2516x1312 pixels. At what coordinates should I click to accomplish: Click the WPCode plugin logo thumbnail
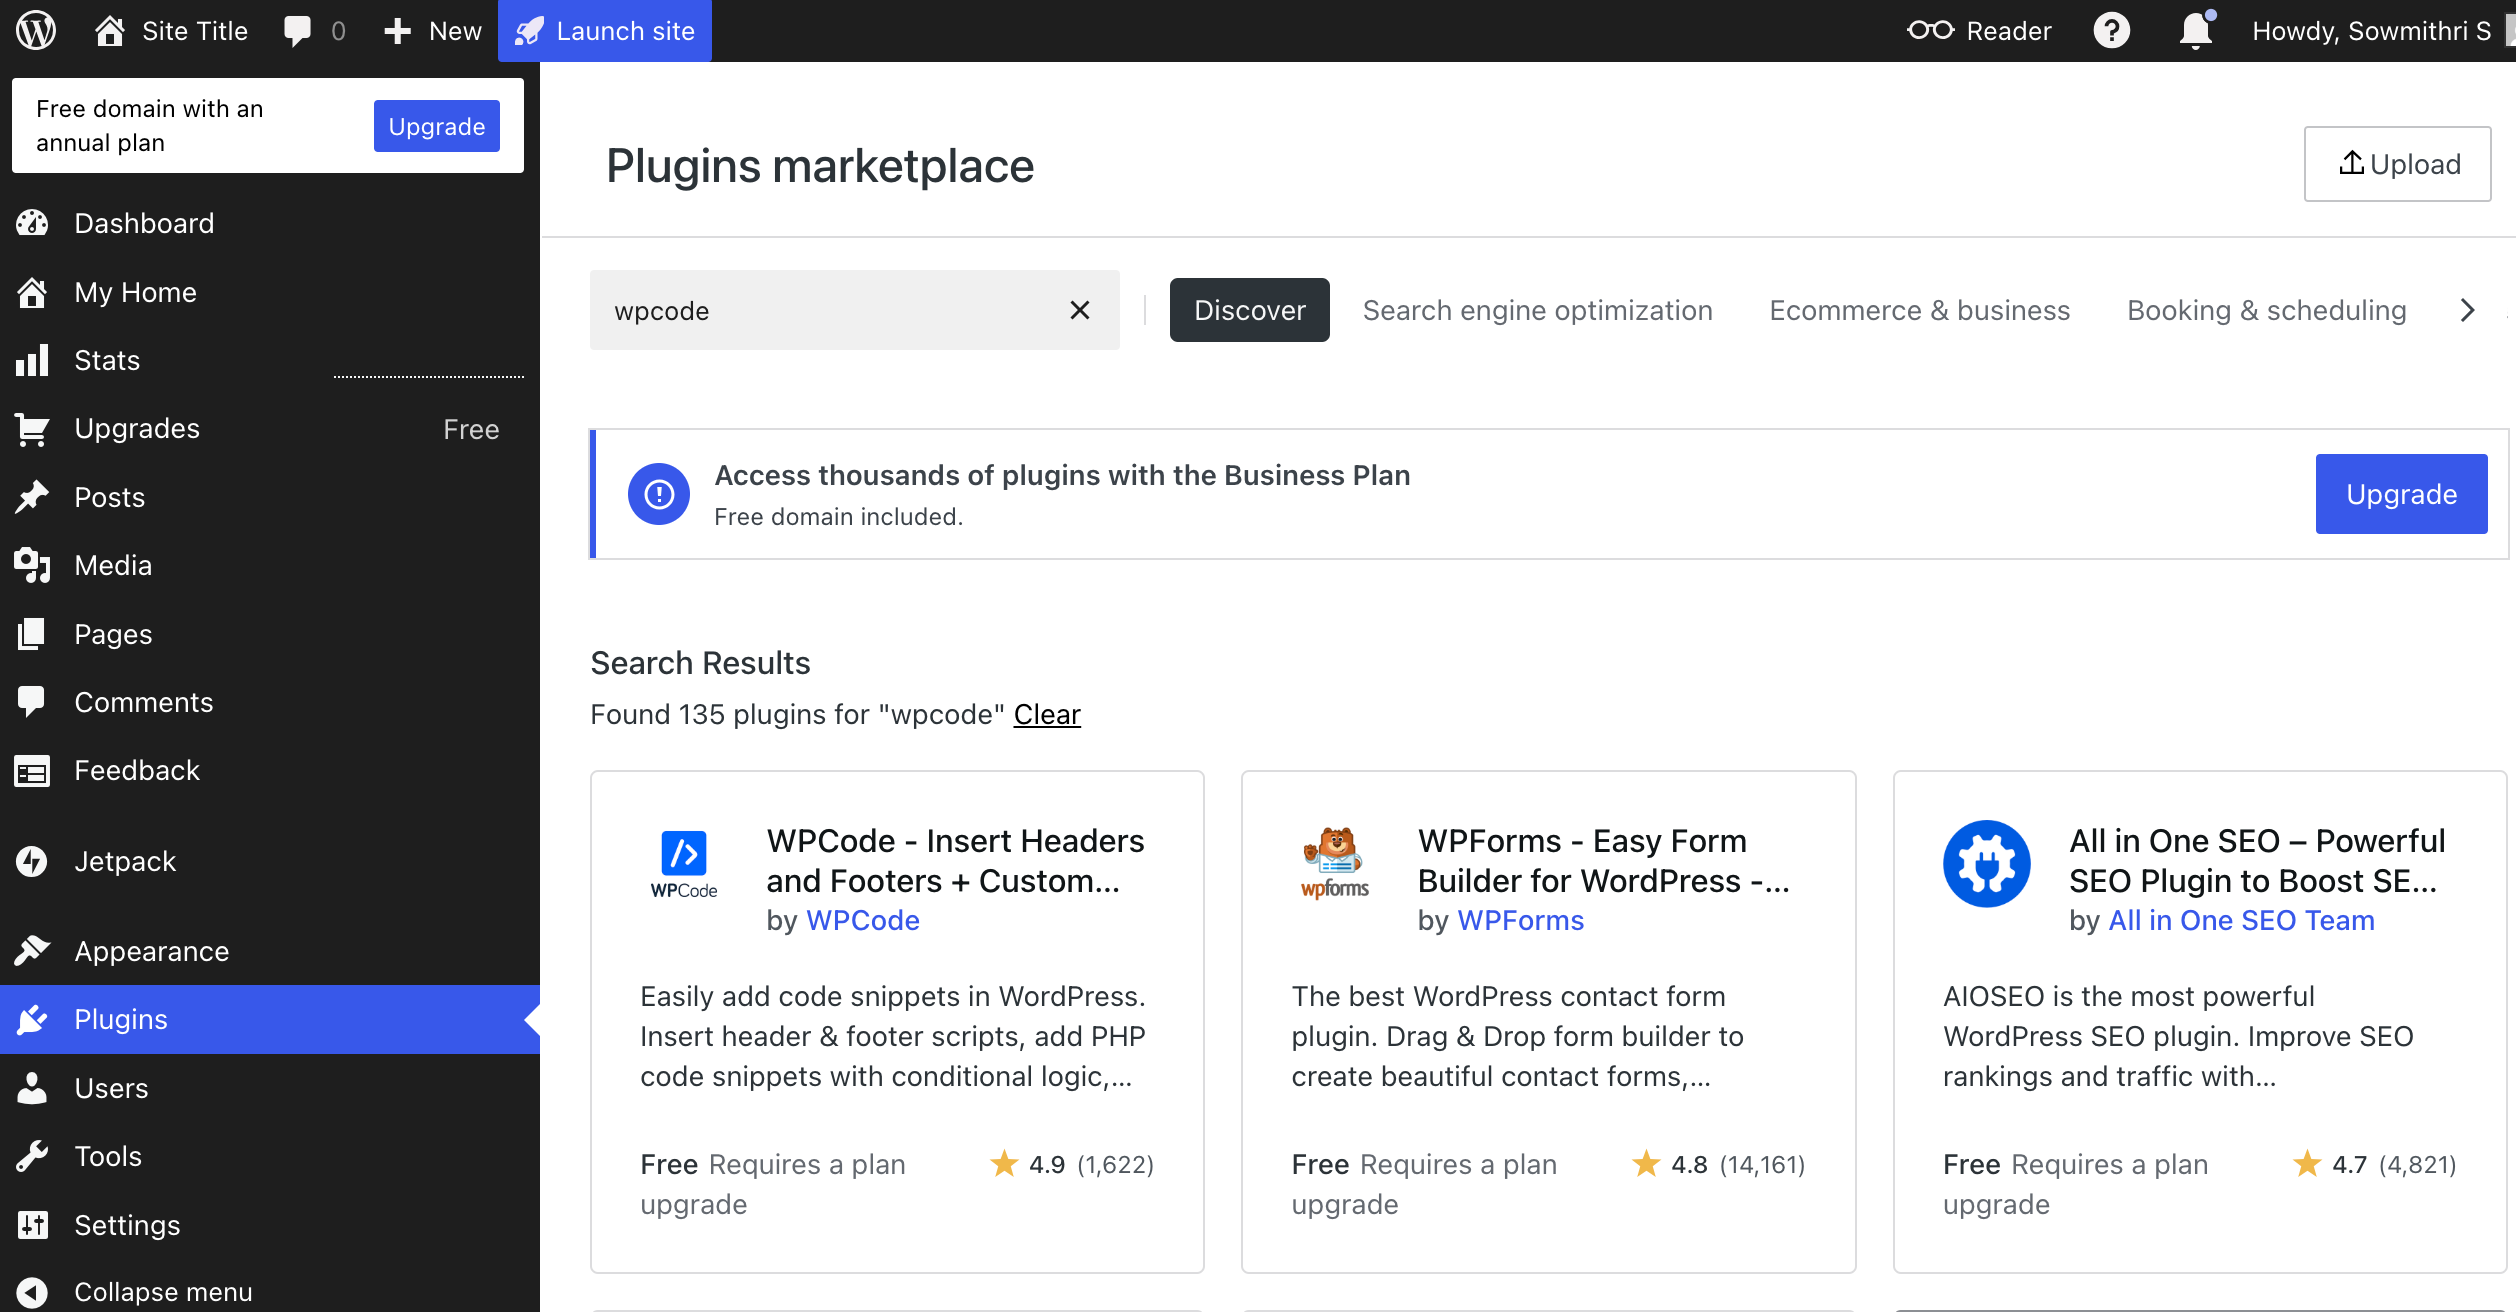(x=684, y=864)
